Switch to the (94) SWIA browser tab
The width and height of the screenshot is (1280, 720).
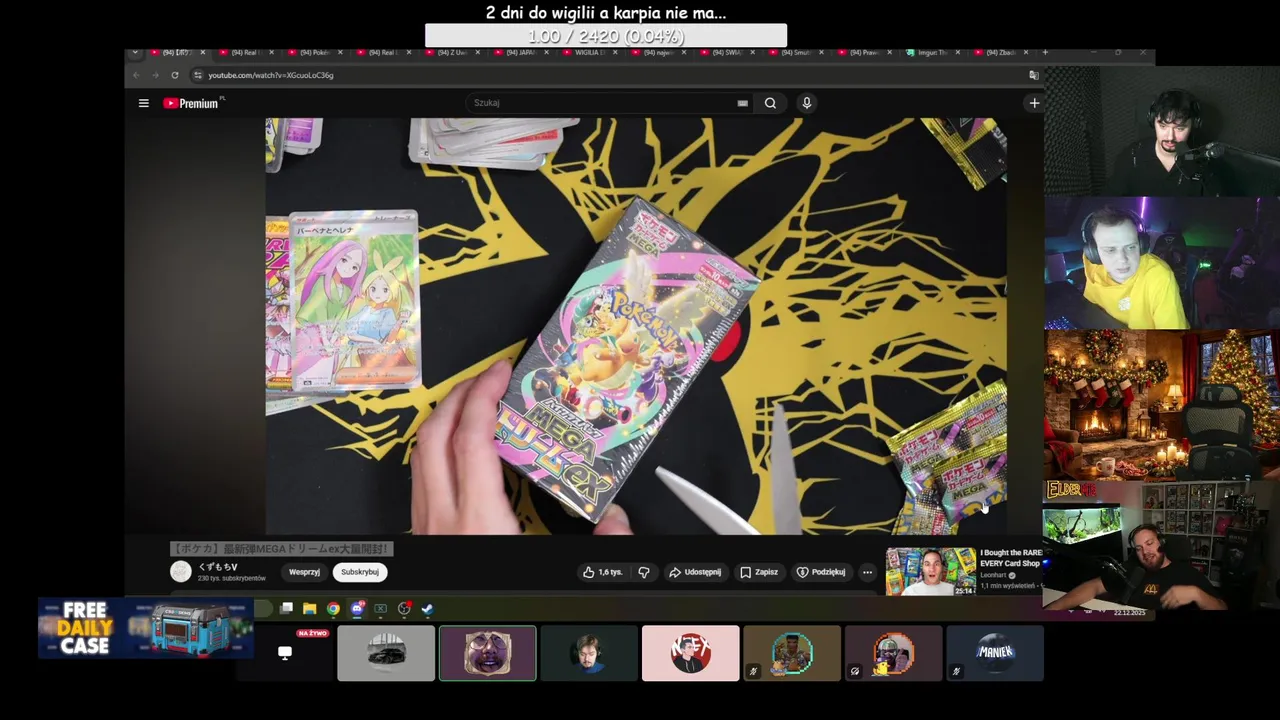(727, 52)
